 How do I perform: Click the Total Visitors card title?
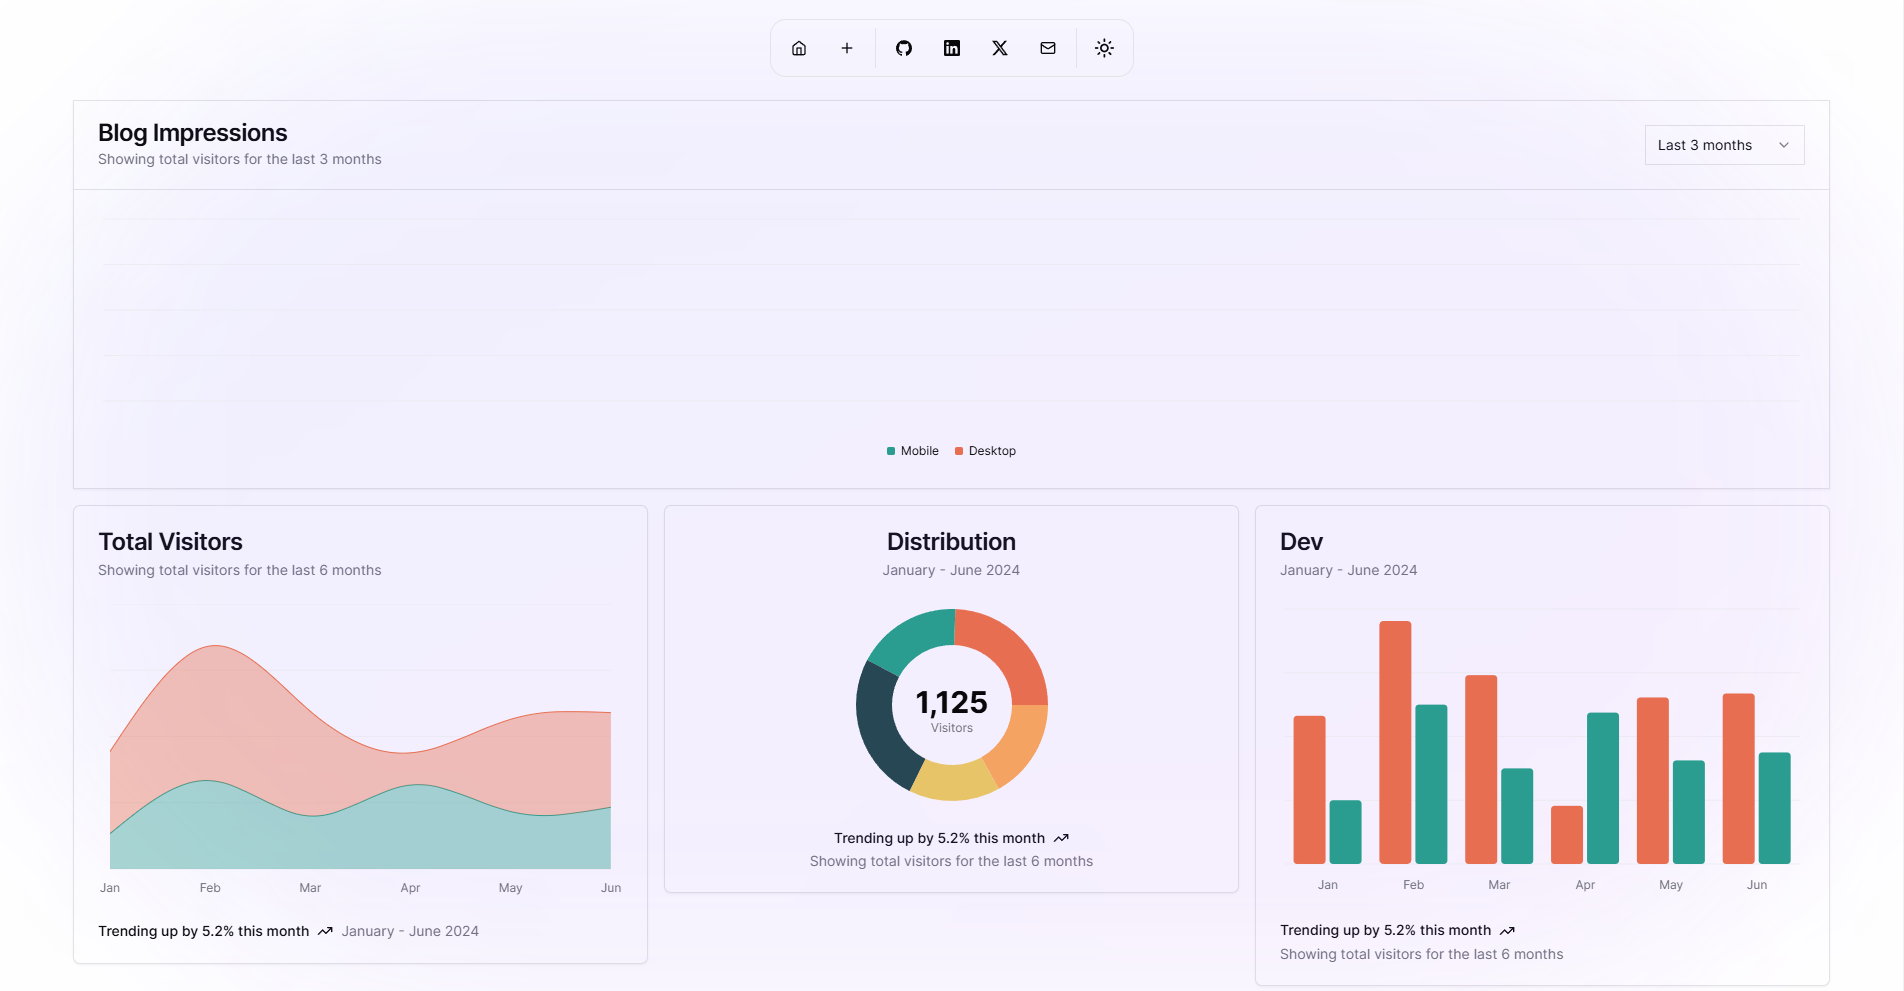coord(171,542)
